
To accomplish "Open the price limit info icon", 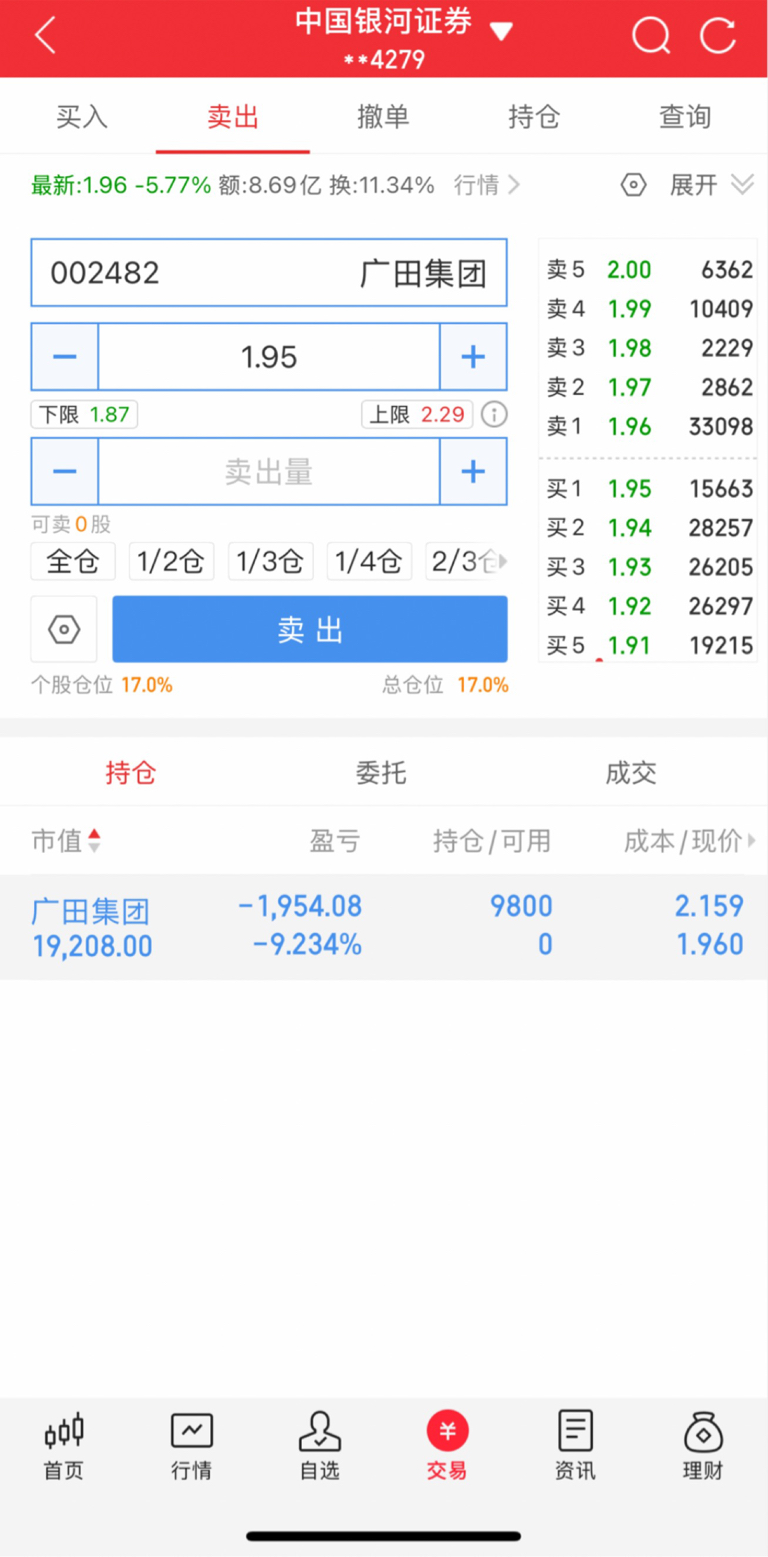I will pyautogui.click(x=494, y=415).
